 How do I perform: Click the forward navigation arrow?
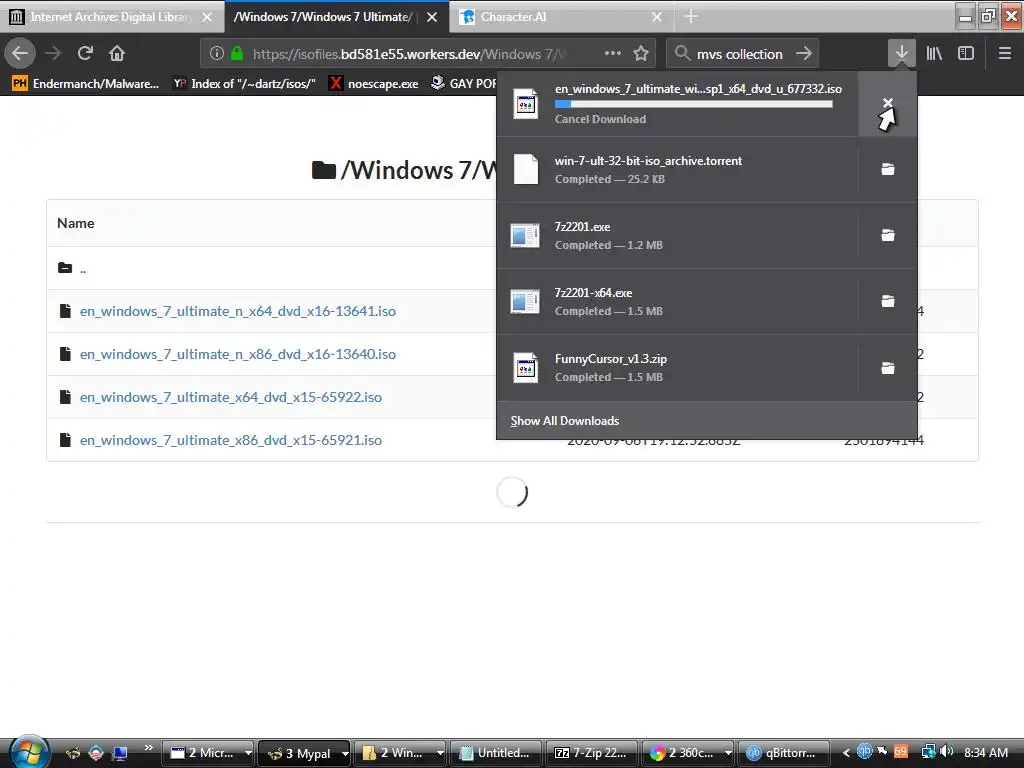[x=53, y=54]
